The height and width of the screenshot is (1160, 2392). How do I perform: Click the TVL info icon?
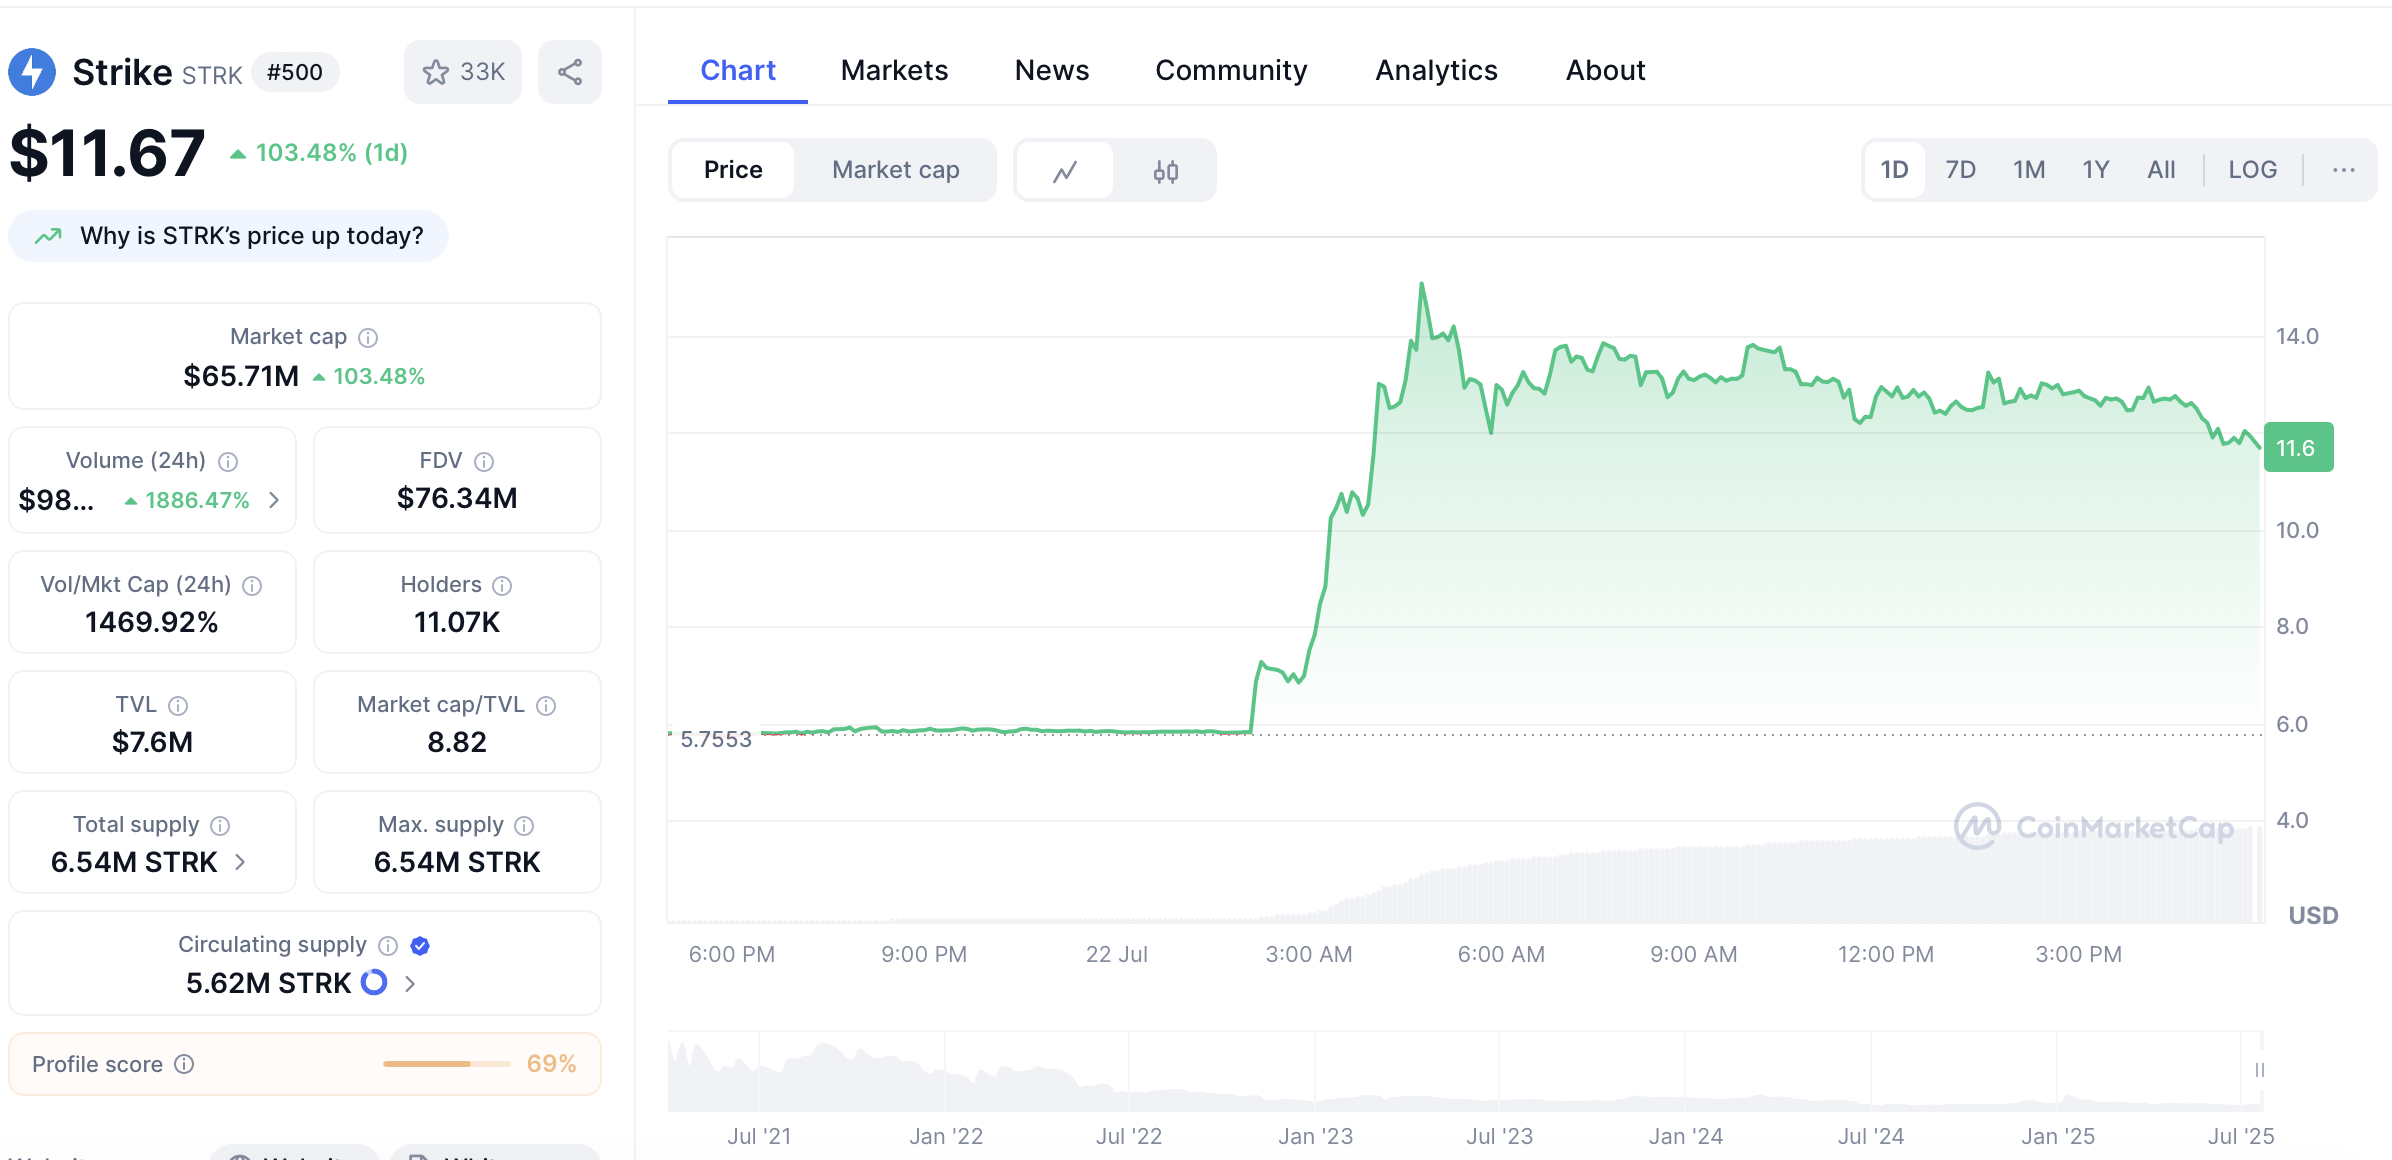coord(178,706)
